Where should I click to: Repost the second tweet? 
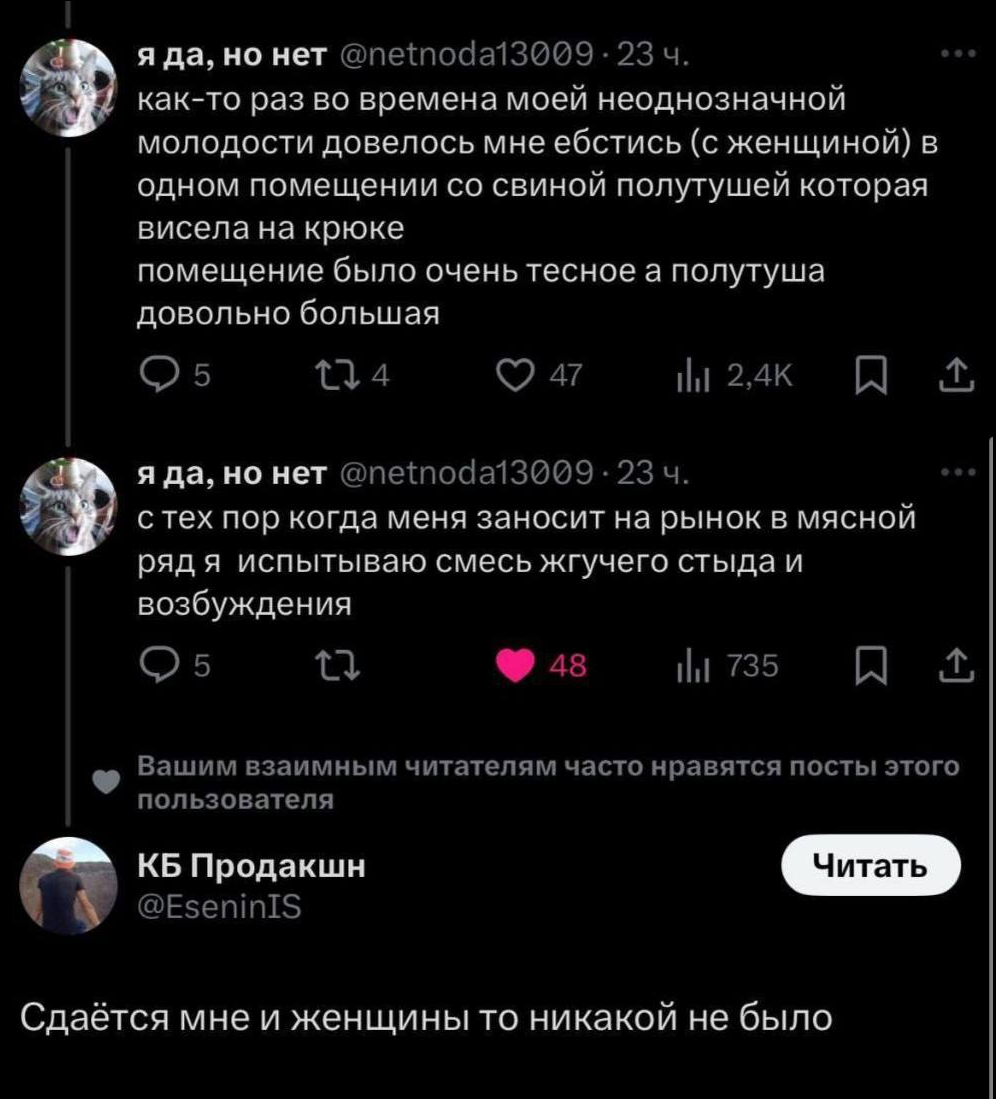327,665
